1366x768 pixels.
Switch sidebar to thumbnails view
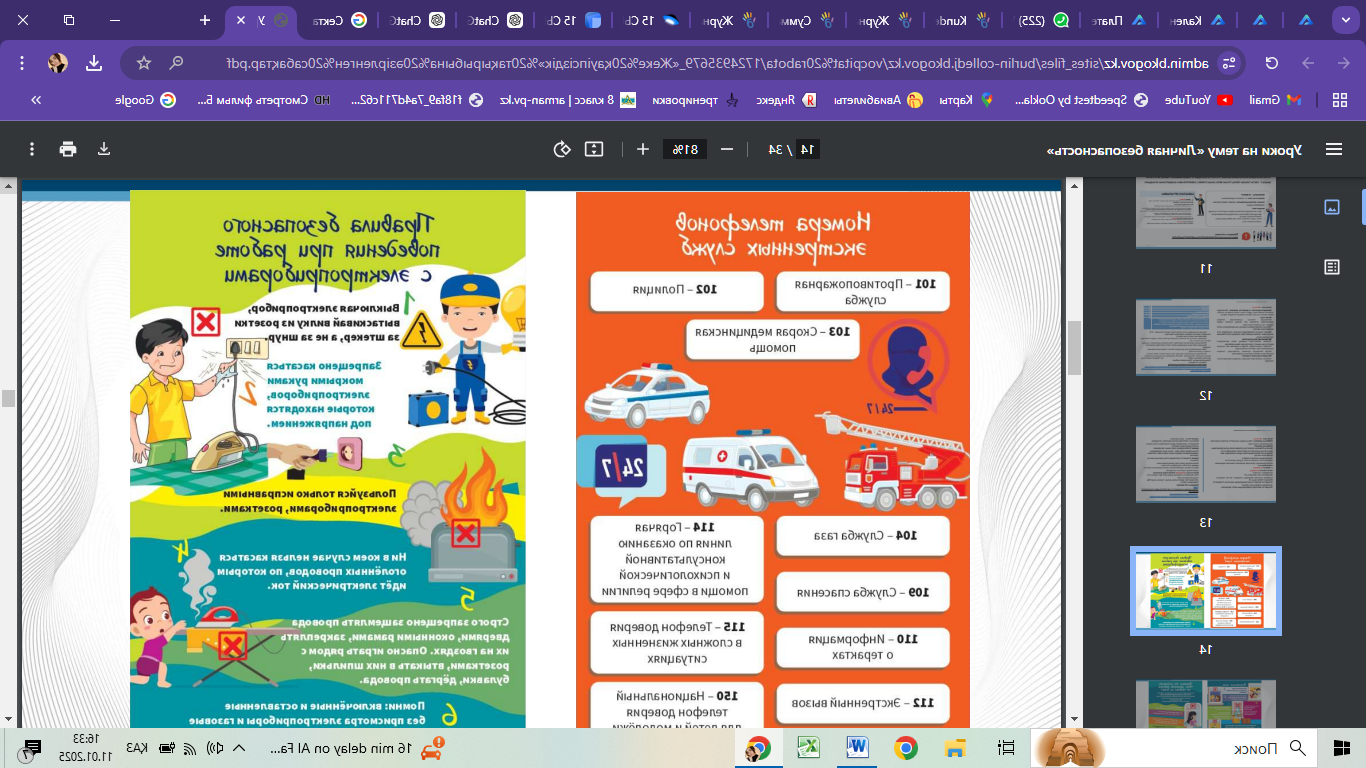pyautogui.click(x=1331, y=207)
